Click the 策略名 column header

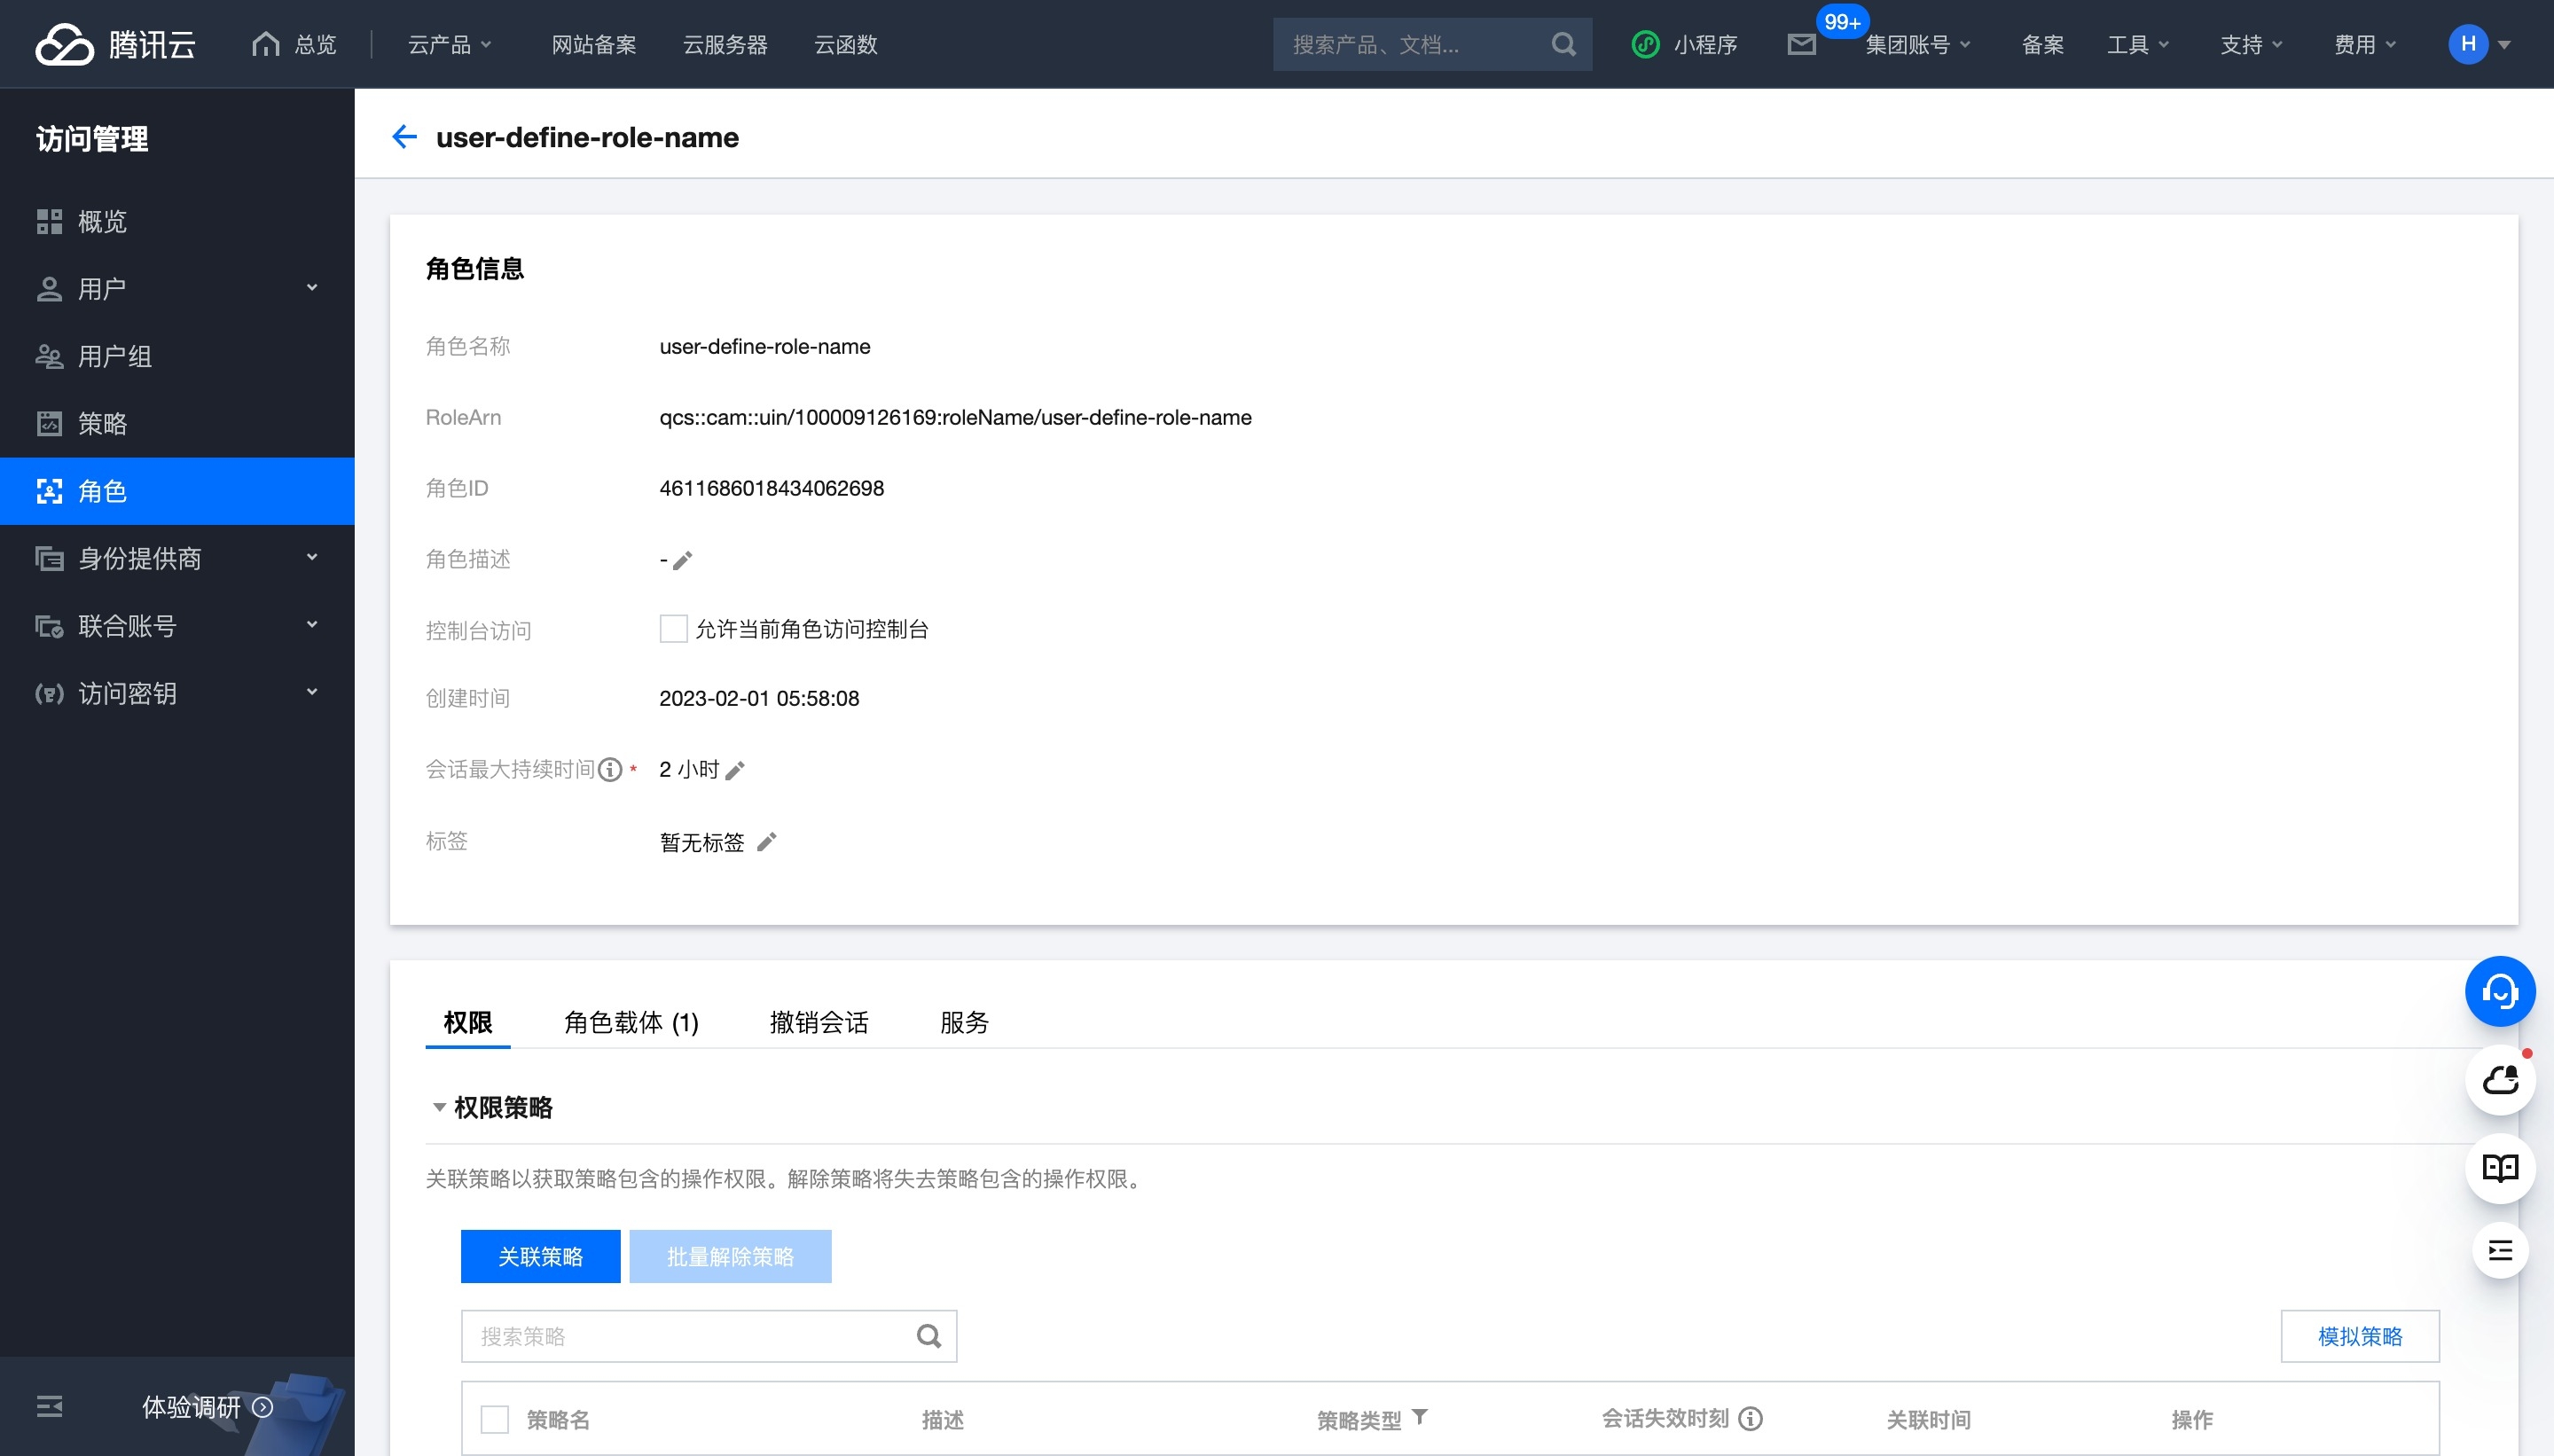(558, 1419)
